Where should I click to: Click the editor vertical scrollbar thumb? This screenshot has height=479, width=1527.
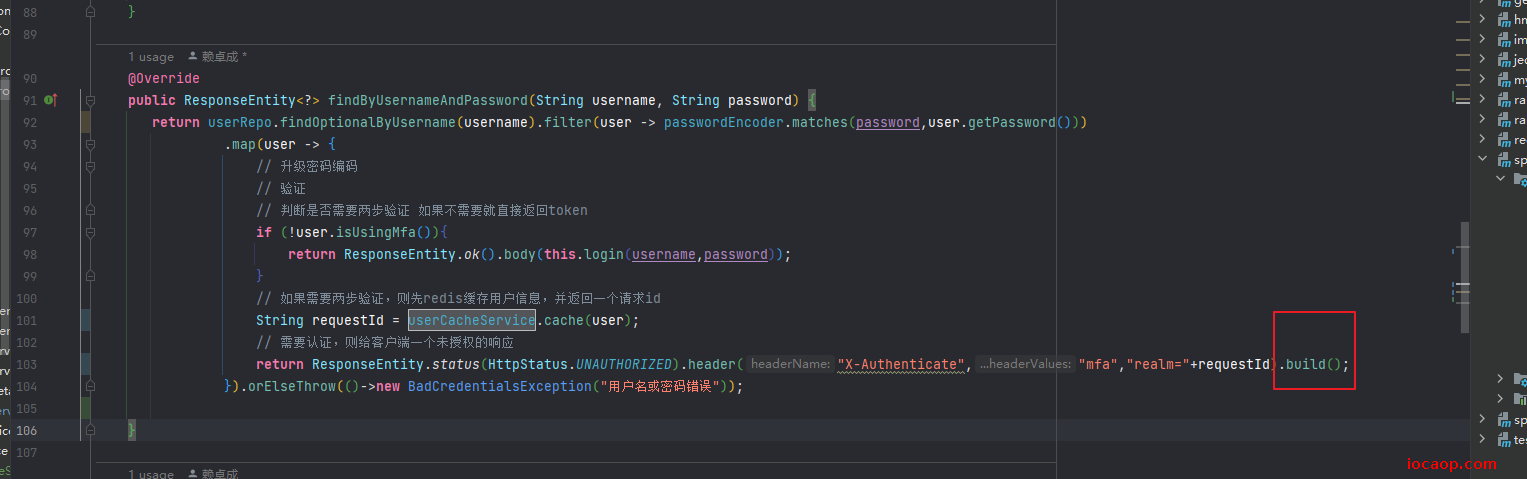click(x=1465, y=277)
